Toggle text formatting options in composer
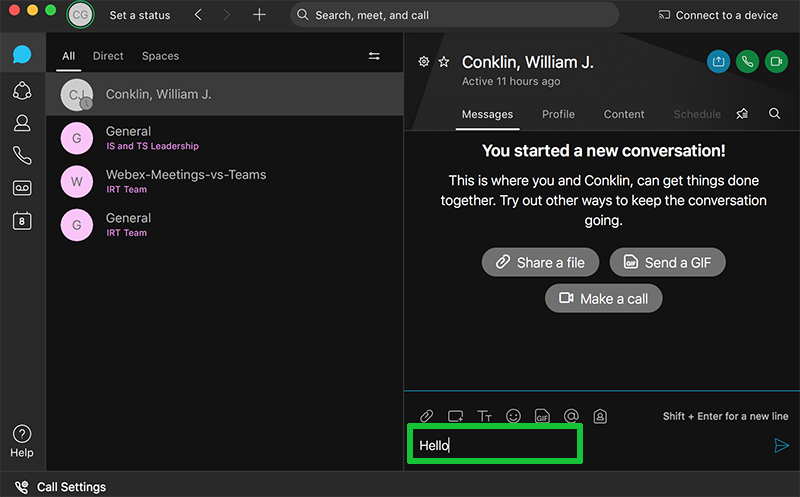The image size is (800, 497). pos(484,416)
